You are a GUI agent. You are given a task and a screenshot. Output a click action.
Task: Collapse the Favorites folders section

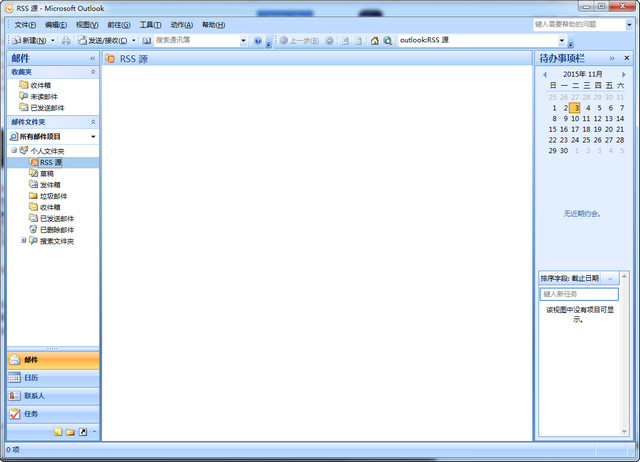pos(93,72)
